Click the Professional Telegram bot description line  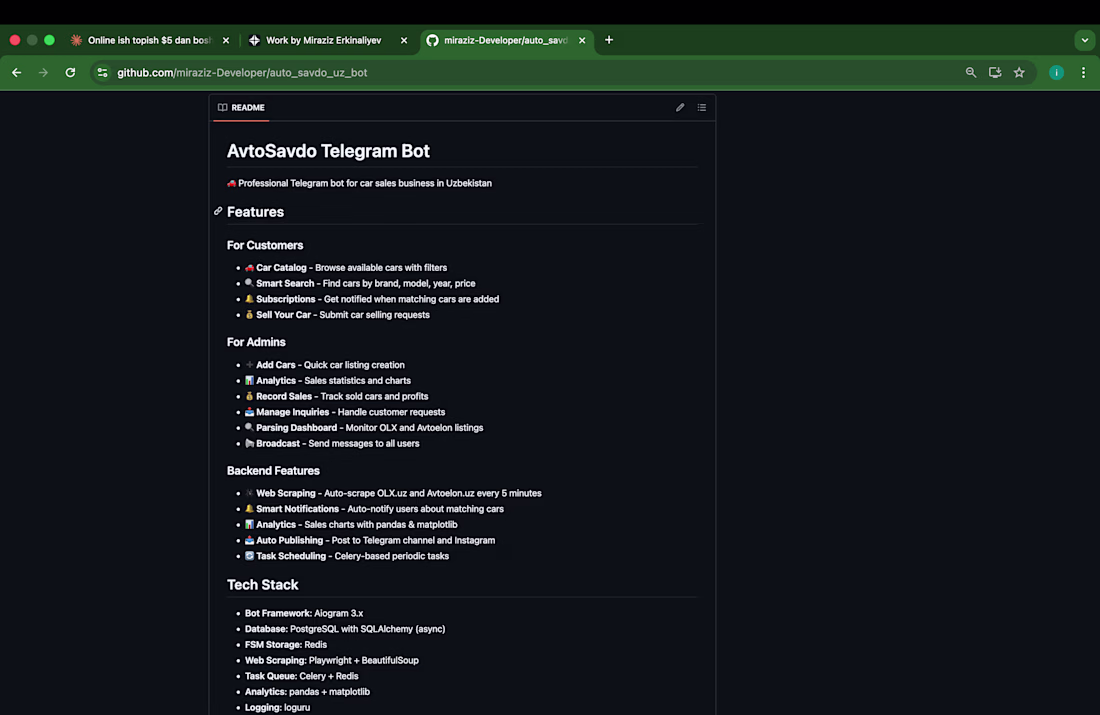(x=359, y=183)
